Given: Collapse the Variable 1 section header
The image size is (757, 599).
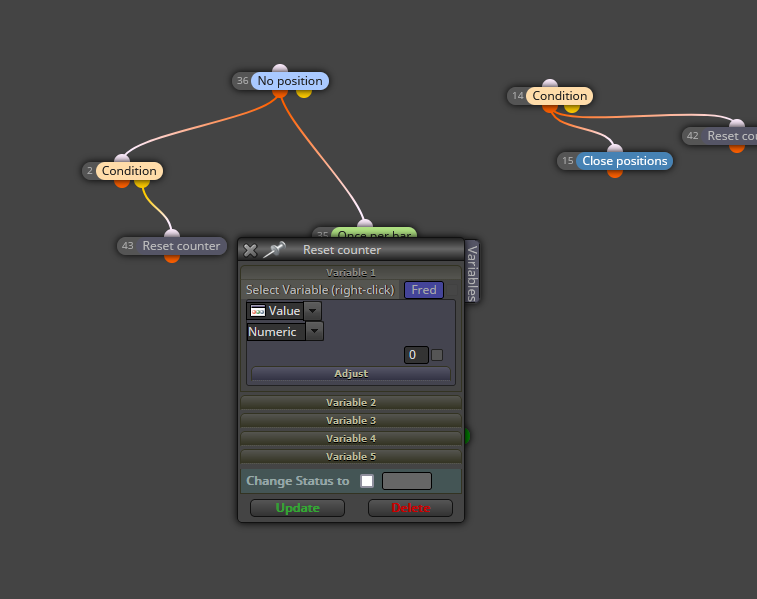Looking at the screenshot, I should pos(351,273).
